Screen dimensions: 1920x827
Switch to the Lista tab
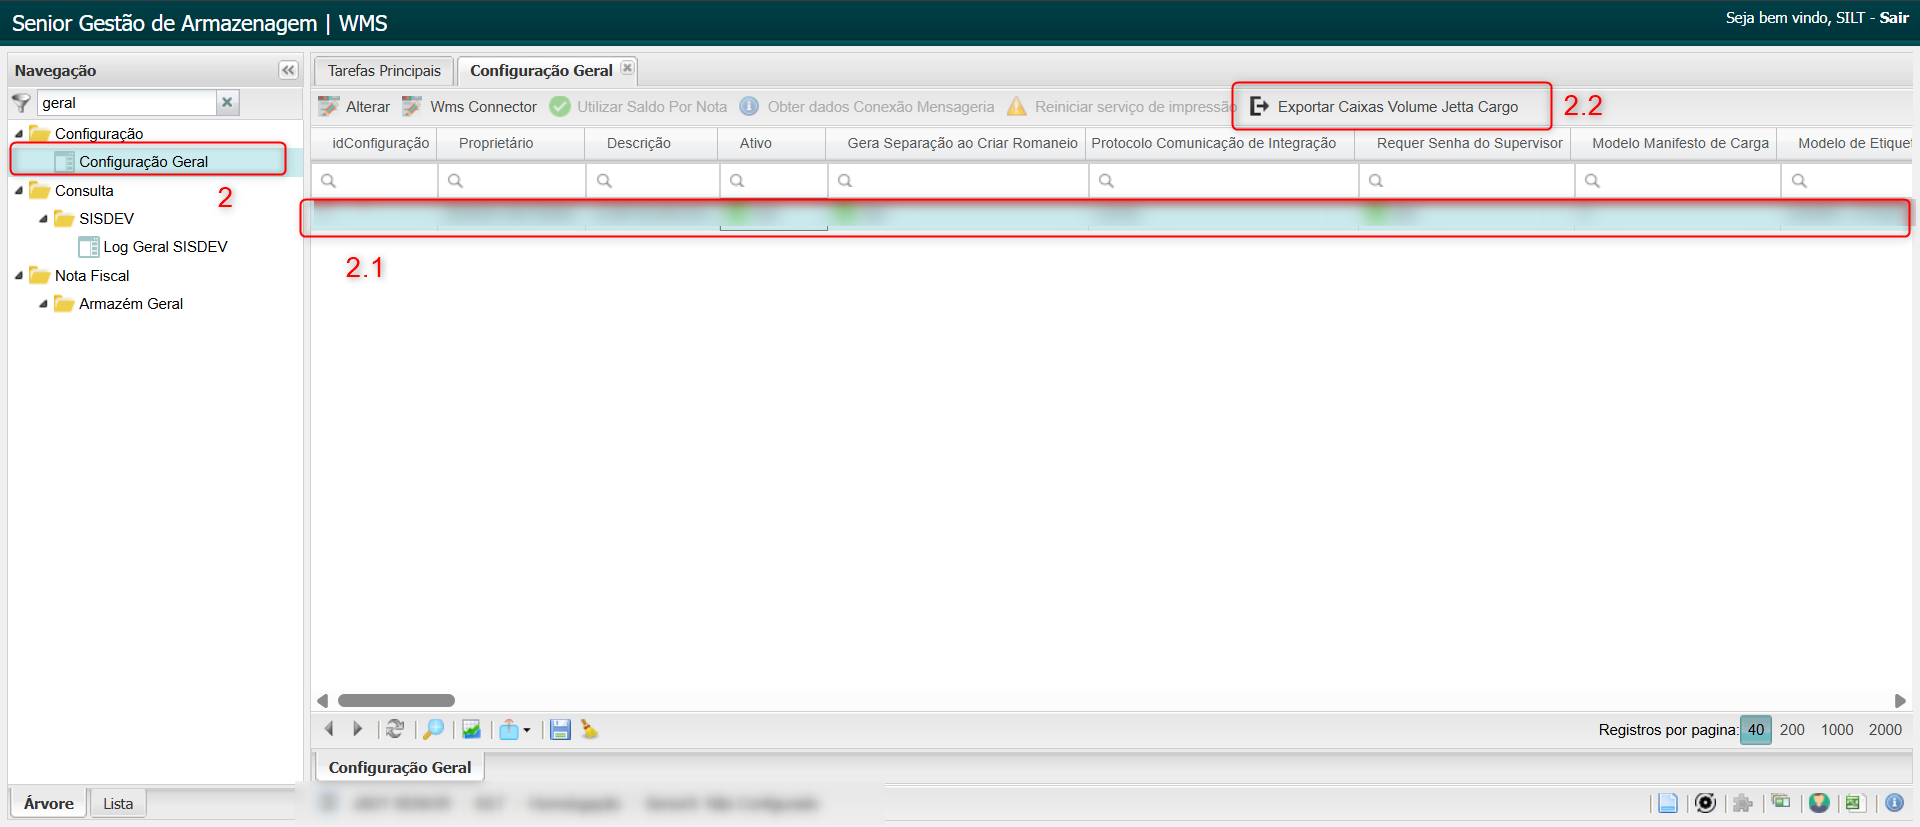click(118, 803)
